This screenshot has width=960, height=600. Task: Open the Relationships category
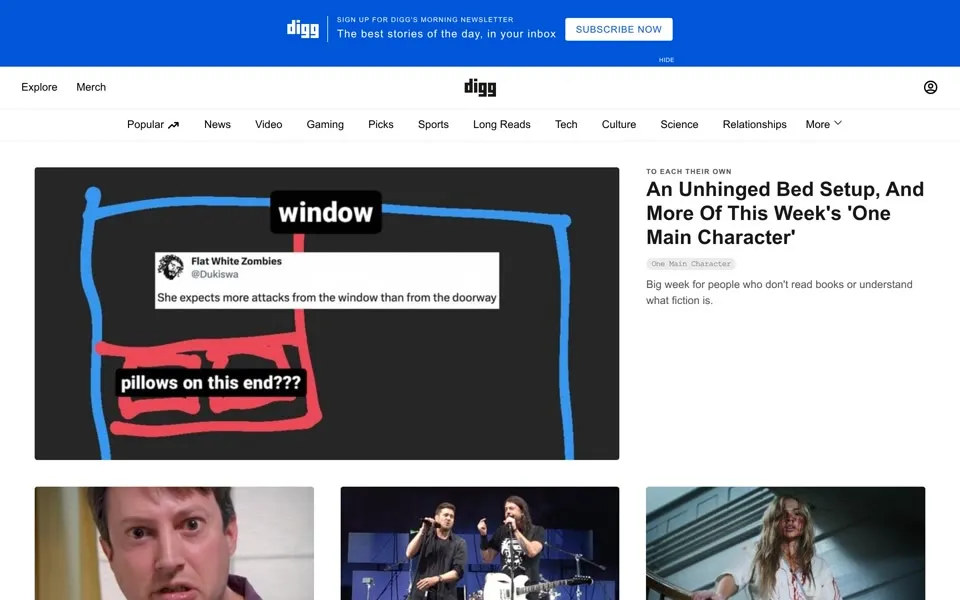pyautogui.click(x=754, y=124)
